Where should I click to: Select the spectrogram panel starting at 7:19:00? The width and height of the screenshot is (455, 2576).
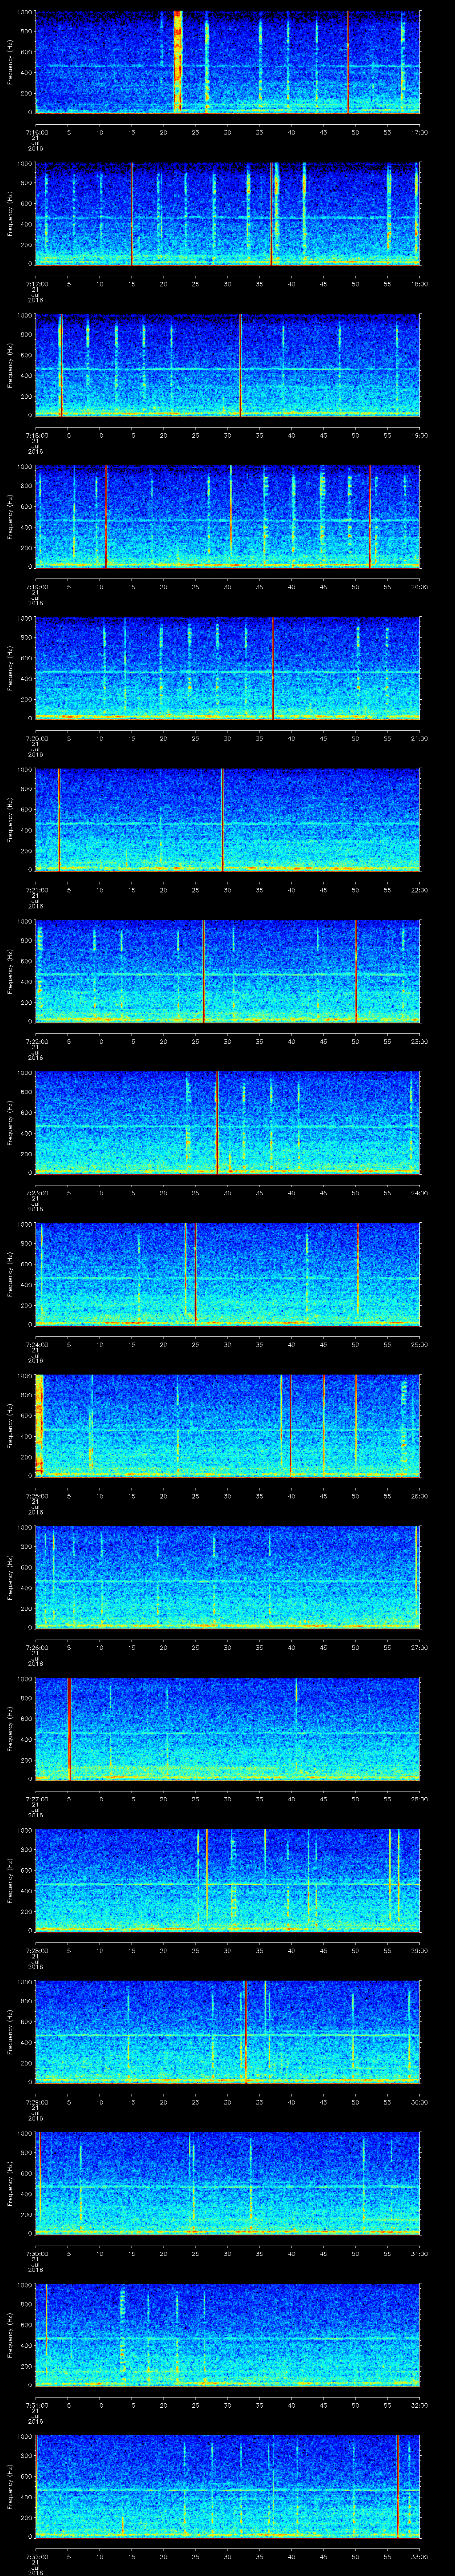[227, 517]
